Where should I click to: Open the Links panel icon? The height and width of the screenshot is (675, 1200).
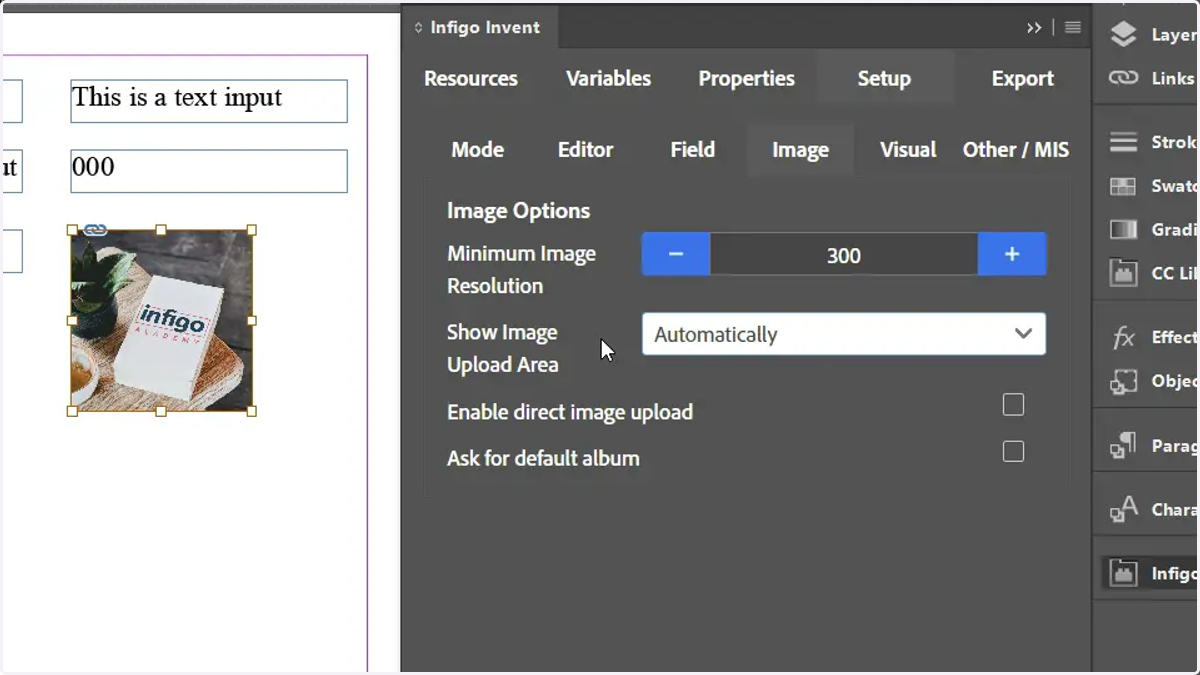1124,78
